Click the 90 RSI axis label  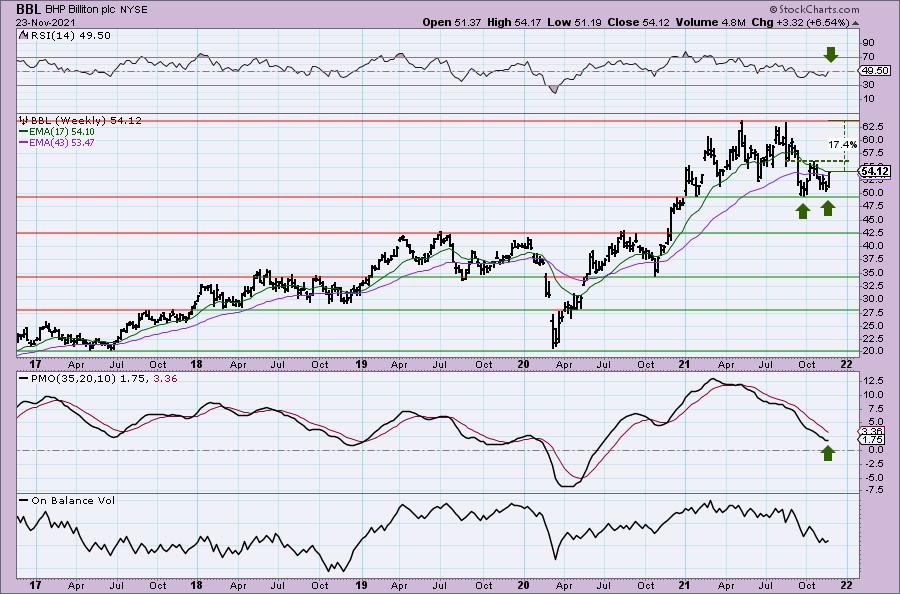click(868, 43)
